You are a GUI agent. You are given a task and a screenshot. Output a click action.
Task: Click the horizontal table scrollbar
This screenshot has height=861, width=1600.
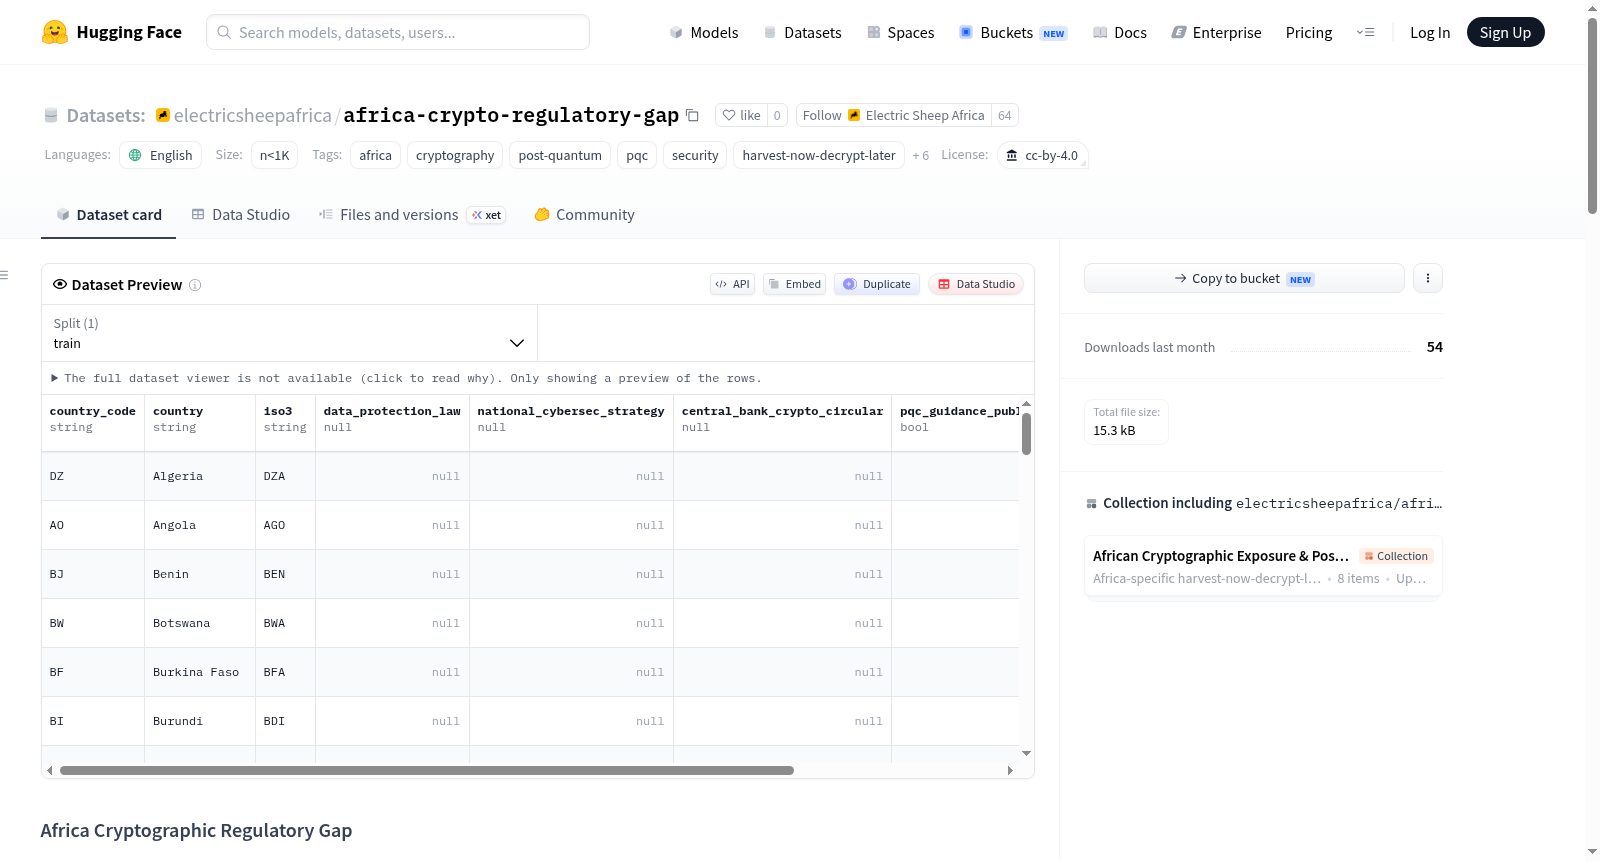click(427, 770)
